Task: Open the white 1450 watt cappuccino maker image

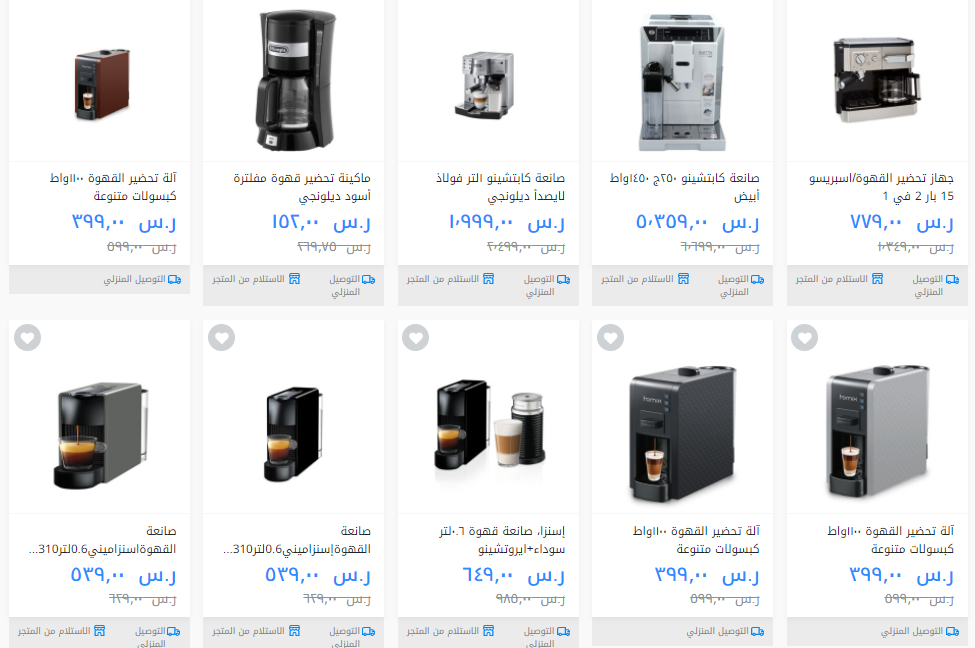Action: pos(682,82)
